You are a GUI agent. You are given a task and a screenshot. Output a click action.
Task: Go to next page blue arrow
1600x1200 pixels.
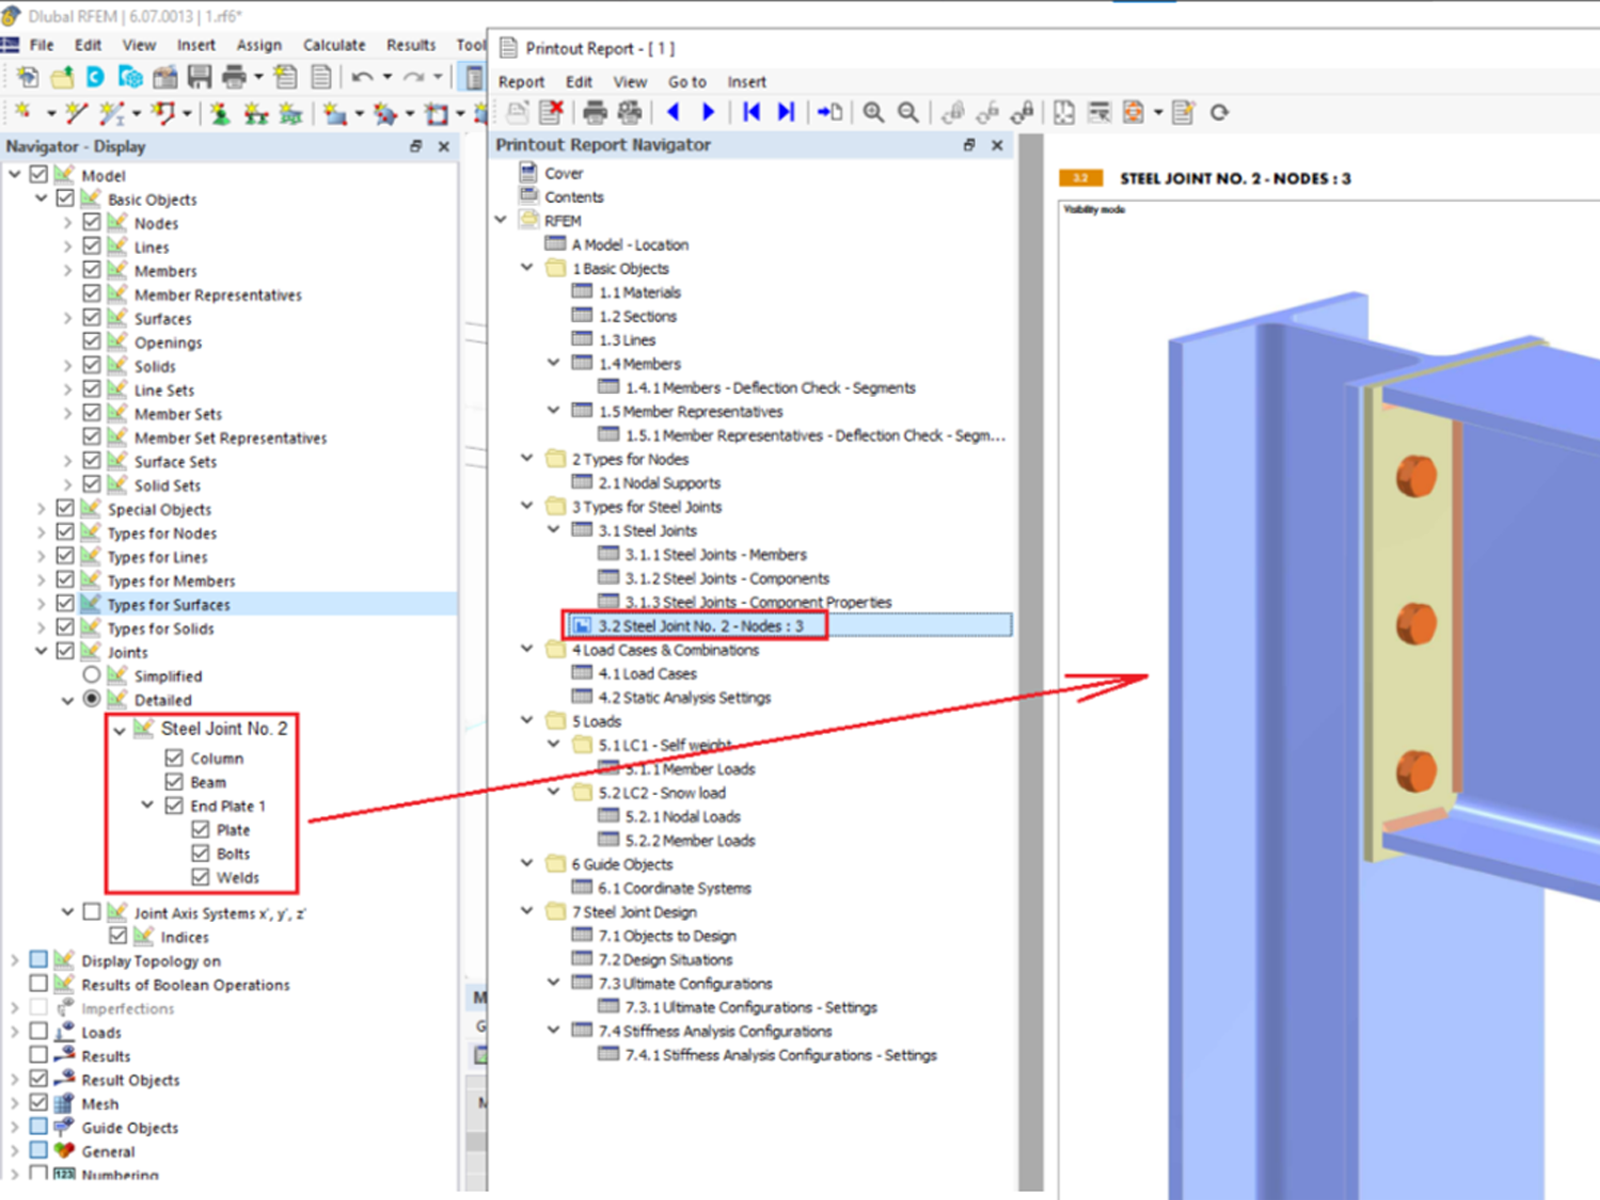coord(708,112)
